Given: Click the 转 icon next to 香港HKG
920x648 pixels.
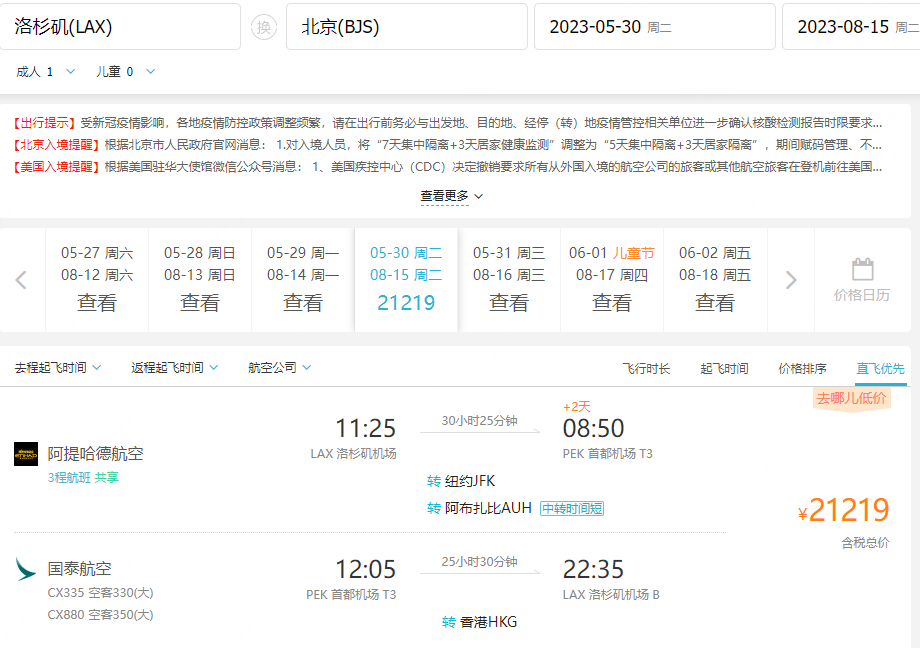Looking at the screenshot, I should point(449,622).
